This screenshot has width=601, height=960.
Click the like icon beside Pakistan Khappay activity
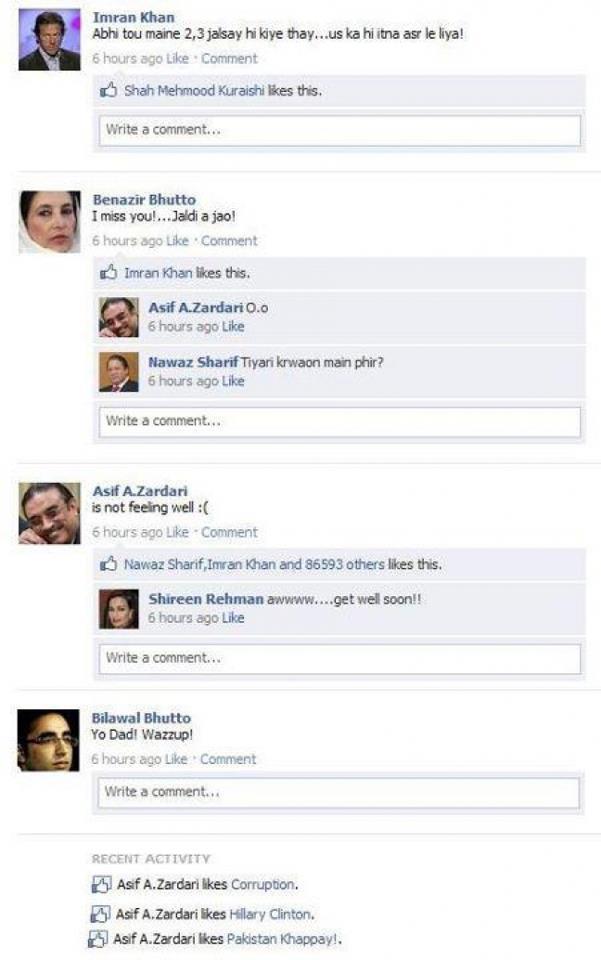coord(98,939)
